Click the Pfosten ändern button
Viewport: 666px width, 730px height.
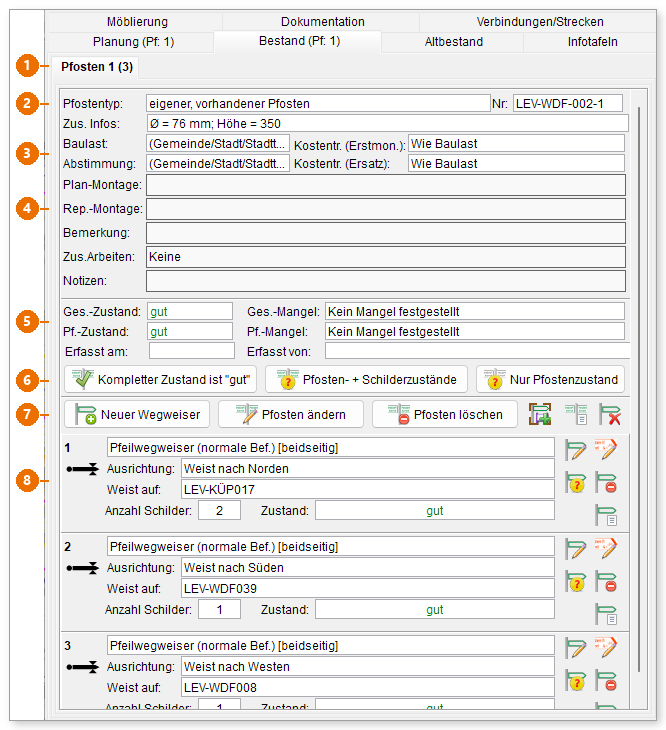pyautogui.click(x=291, y=414)
